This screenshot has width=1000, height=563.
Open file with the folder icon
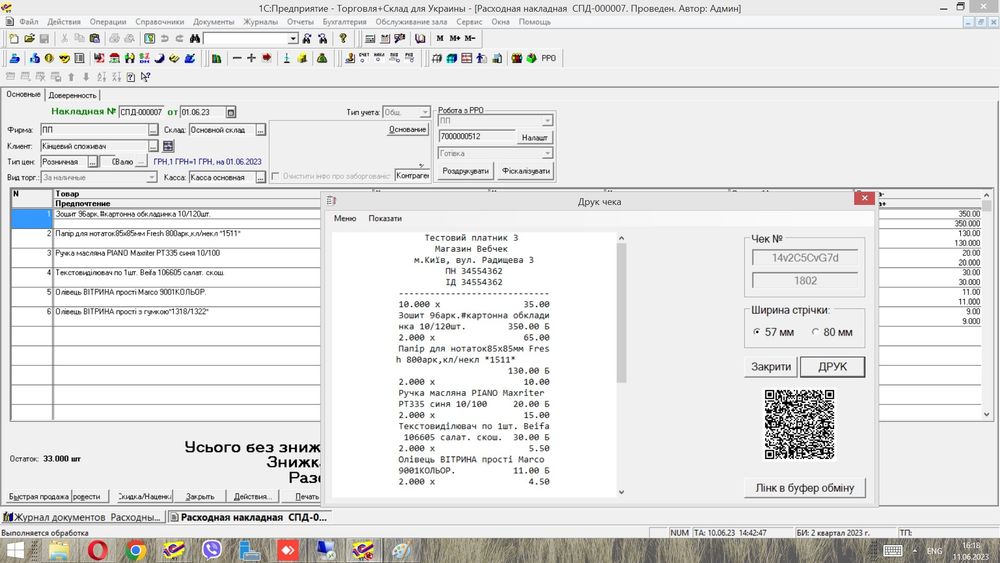tap(29, 39)
